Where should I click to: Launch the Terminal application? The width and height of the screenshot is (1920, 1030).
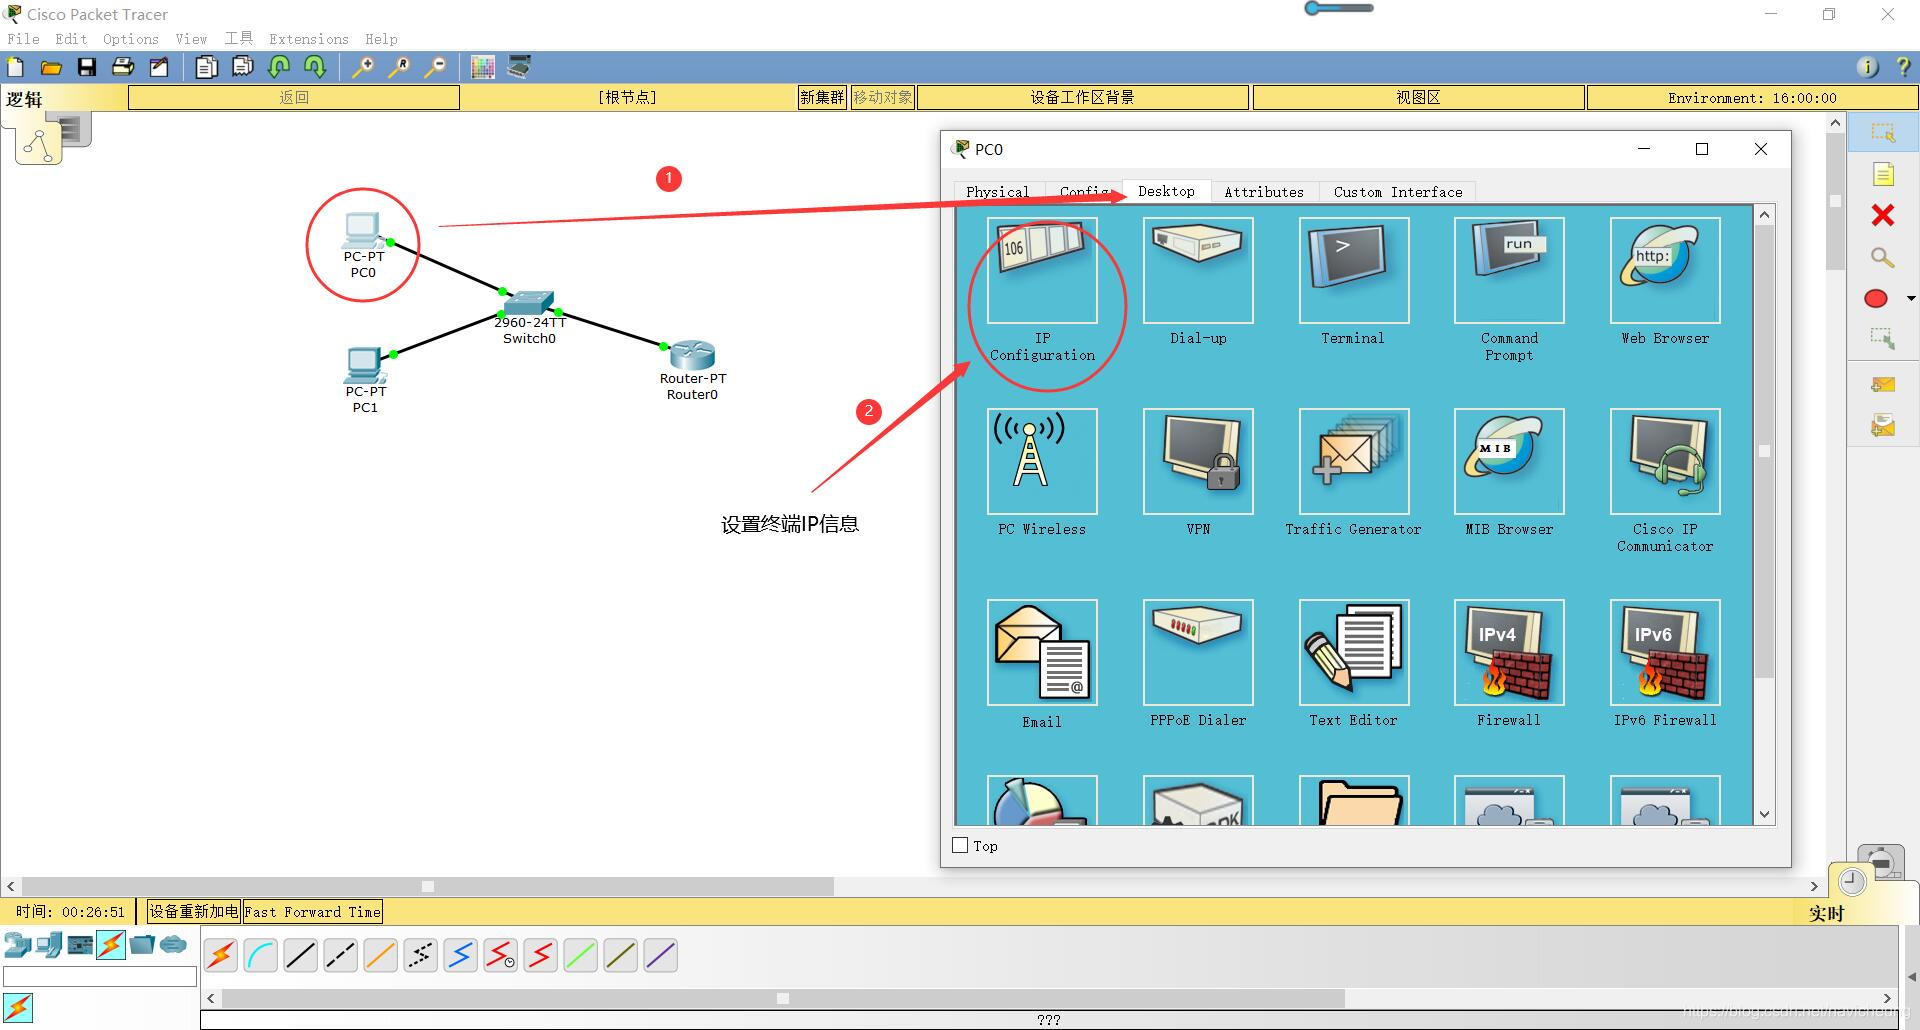point(1354,270)
